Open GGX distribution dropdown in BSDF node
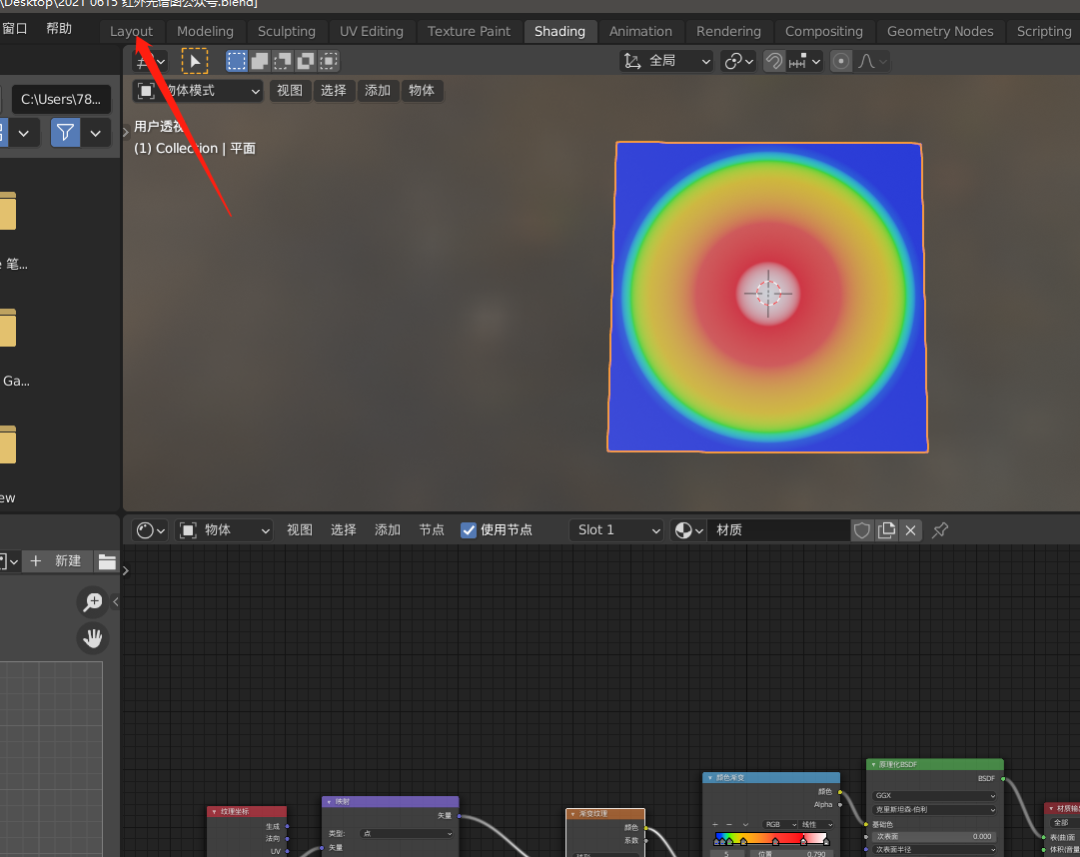This screenshot has width=1080, height=857. 935,796
